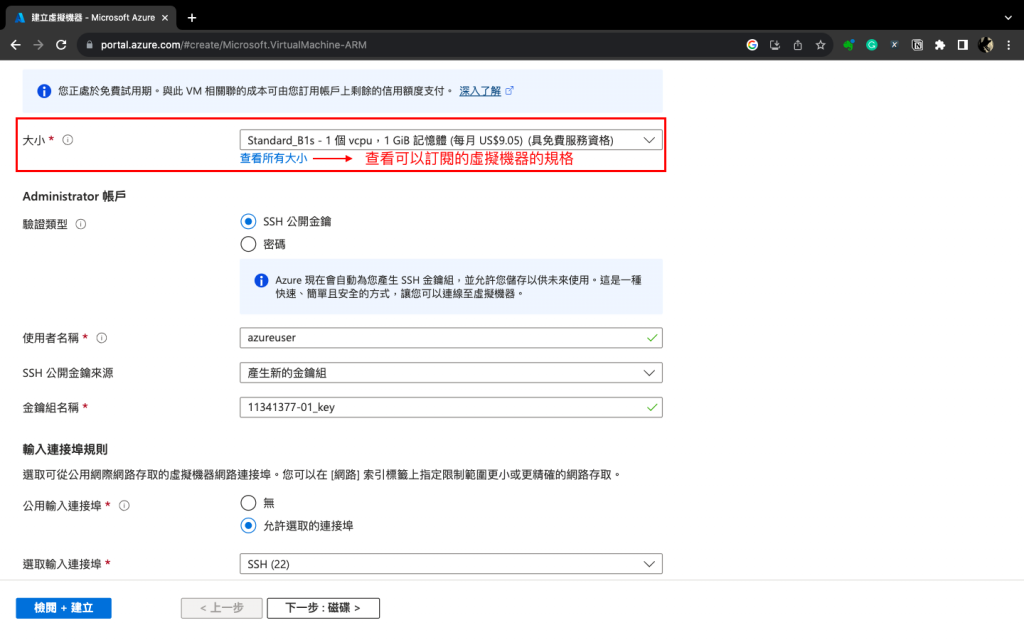This screenshot has height=640, width=1024.
Task: Open Chrome three-dot menu
Action: tap(1008, 45)
